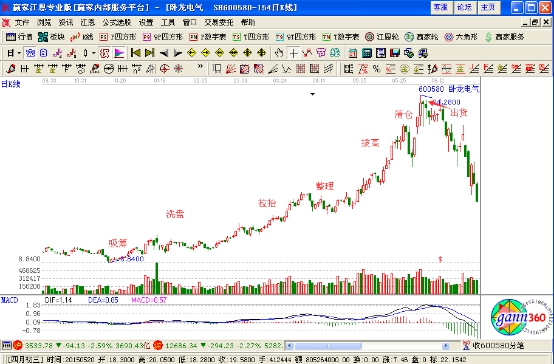Open the 行情 quotes view

pyautogui.click(x=19, y=37)
